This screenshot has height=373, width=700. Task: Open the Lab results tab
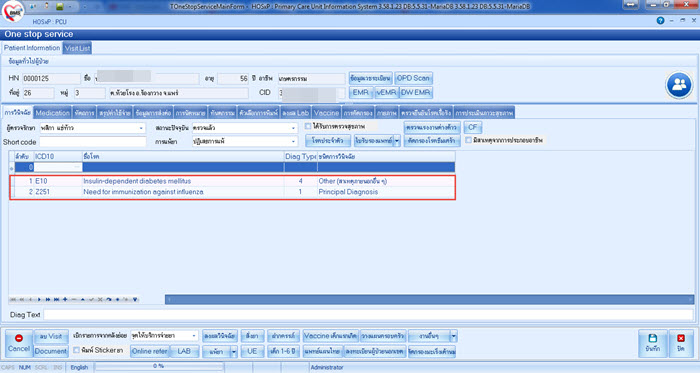(x=296, y=113)
